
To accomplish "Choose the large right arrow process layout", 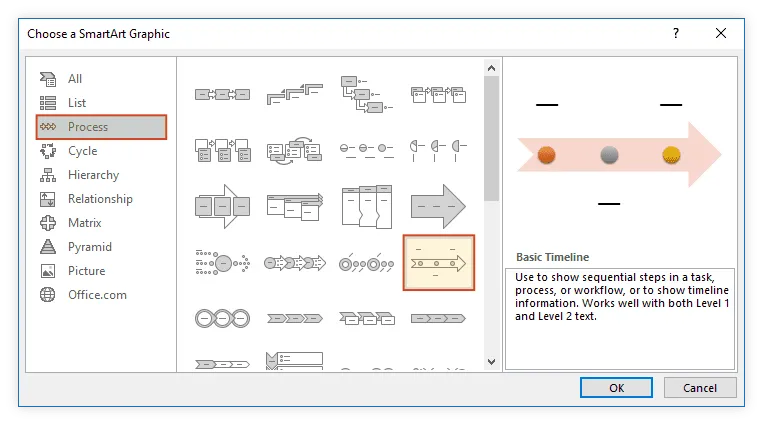I will (438, 205).
